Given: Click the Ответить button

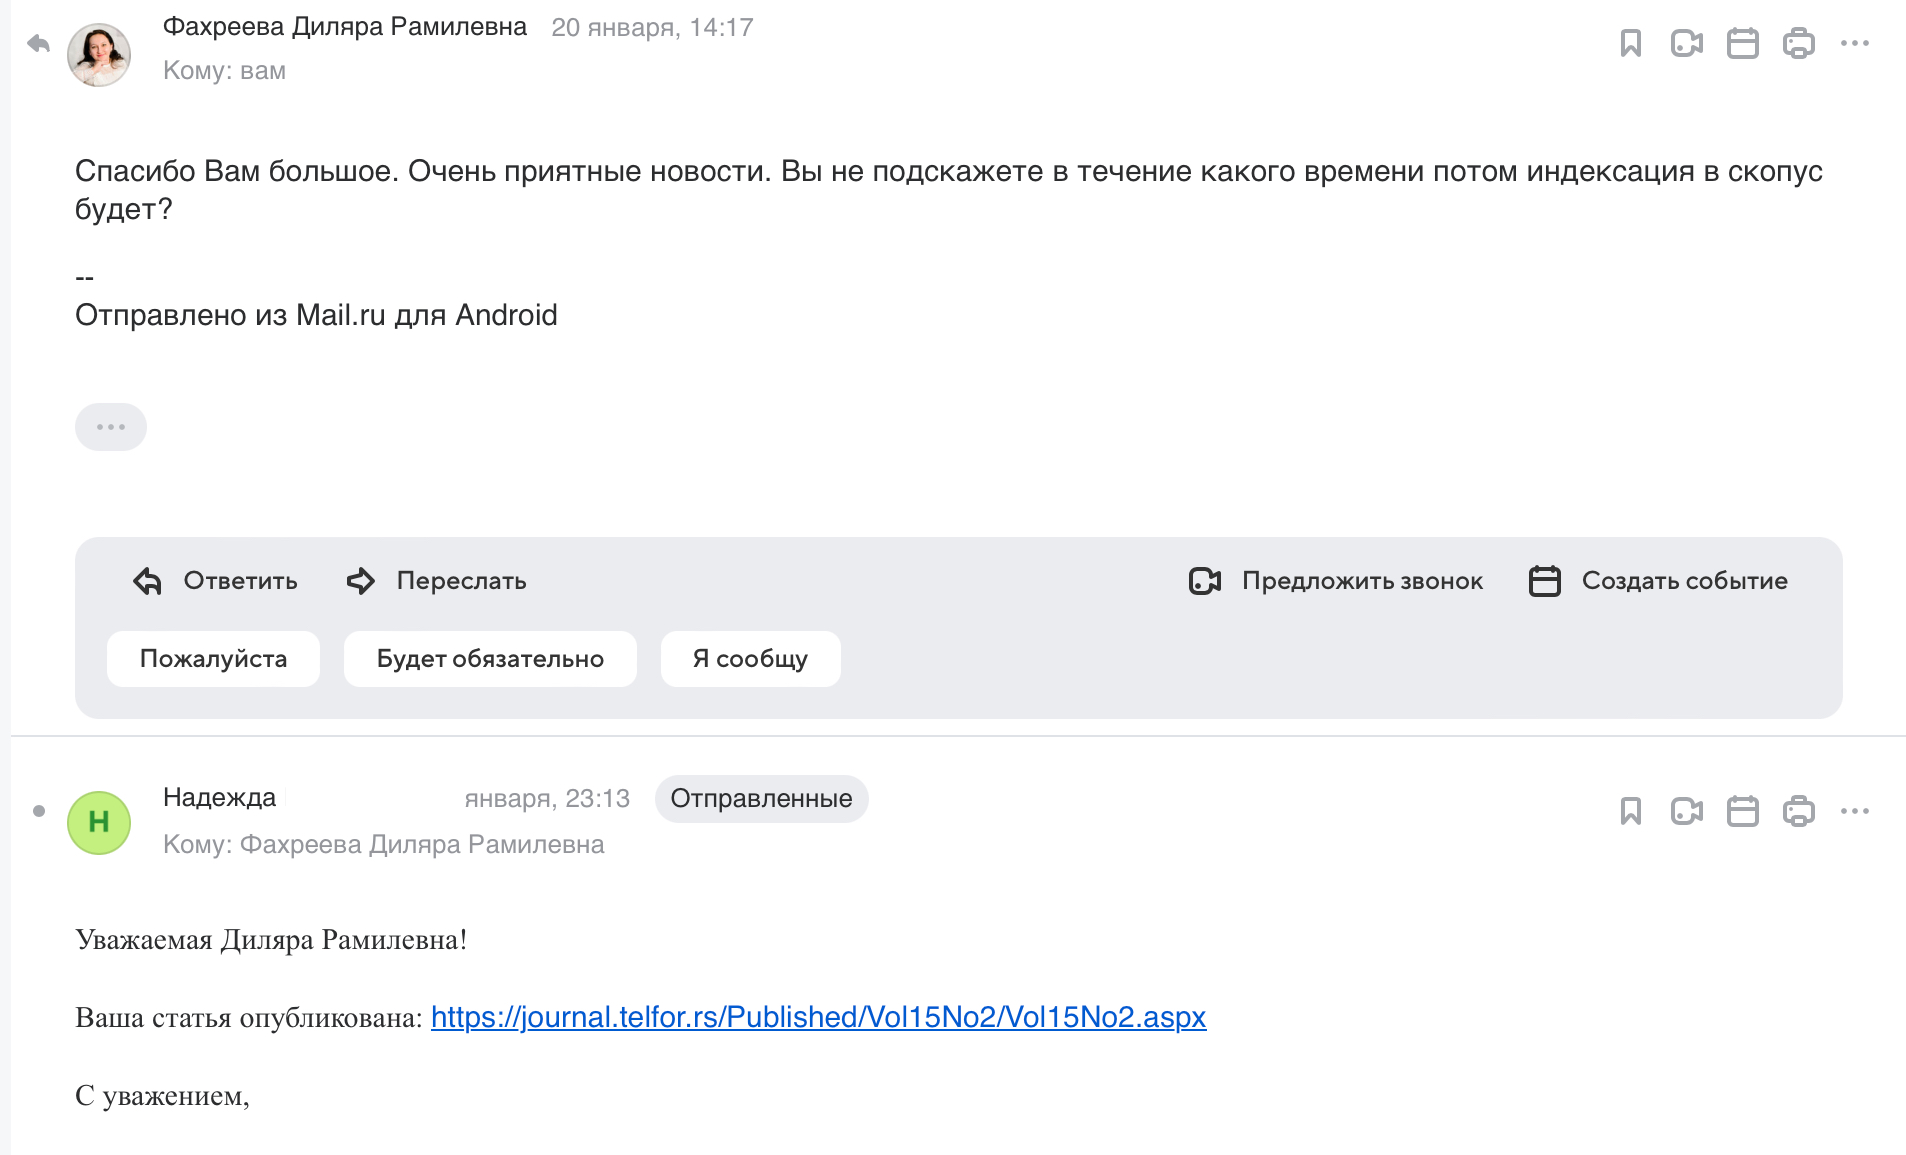Looking at the screenshot, I should (216, 581).
